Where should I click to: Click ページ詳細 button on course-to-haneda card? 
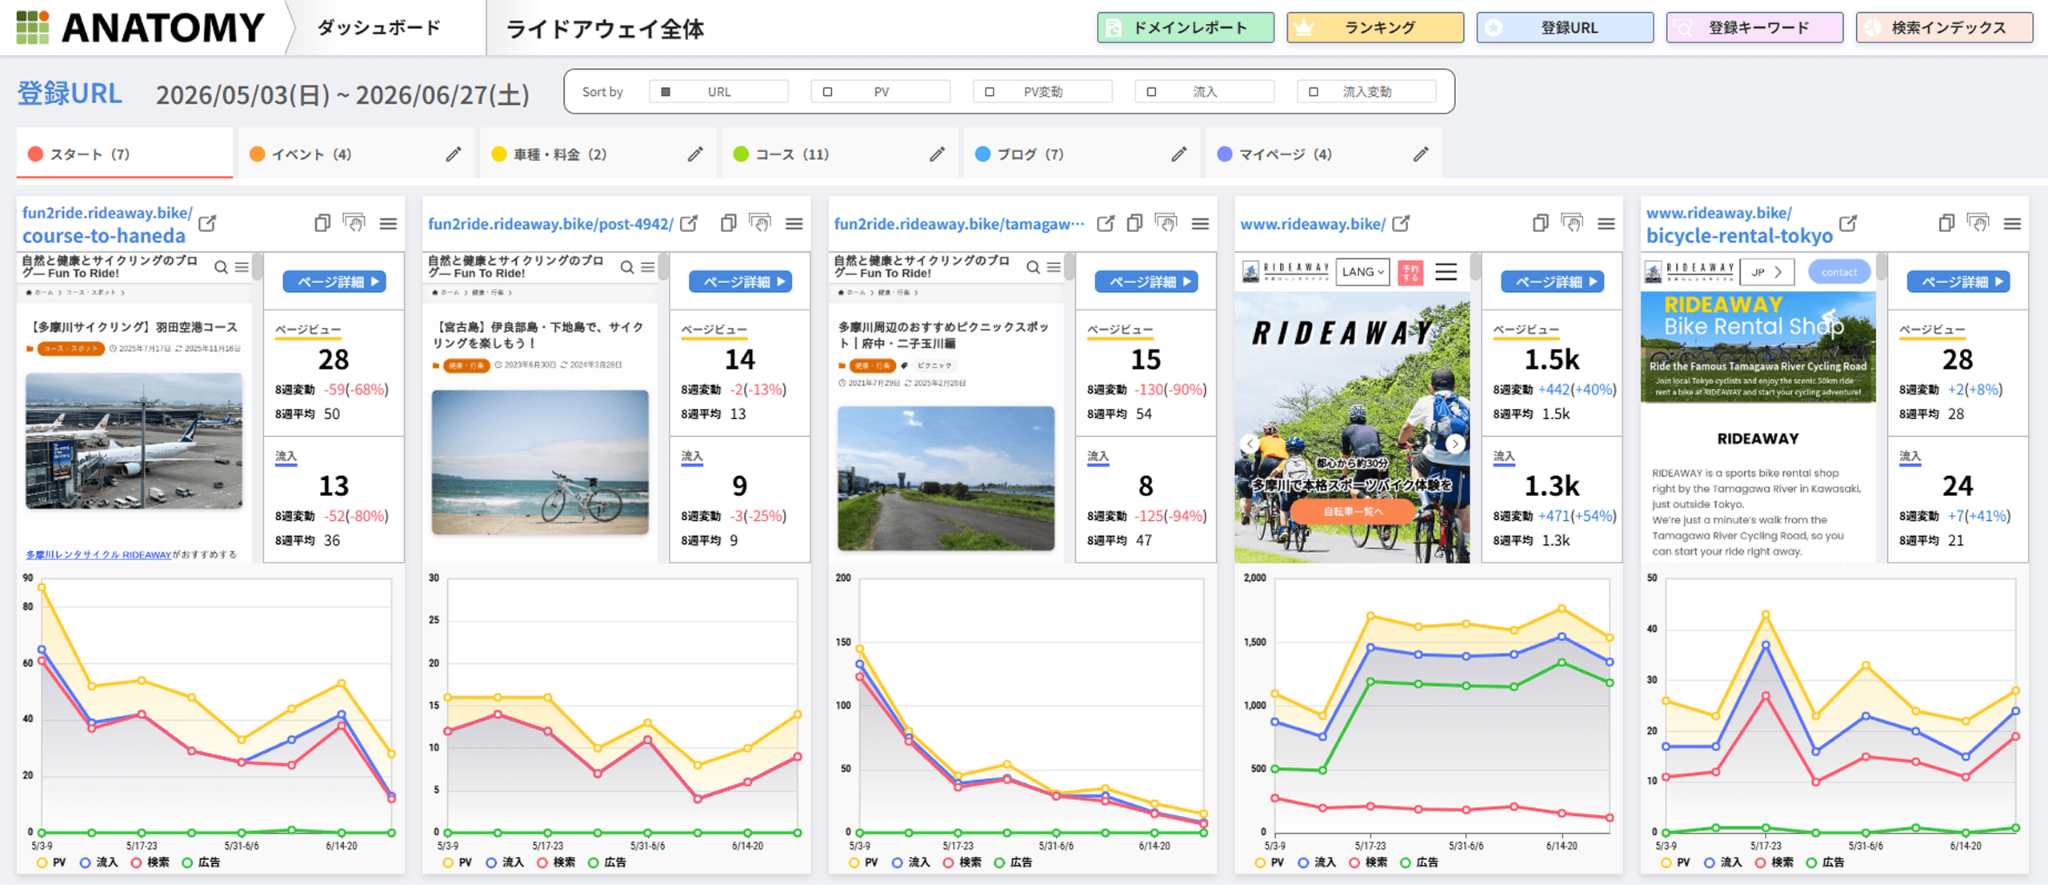point(334,282)
